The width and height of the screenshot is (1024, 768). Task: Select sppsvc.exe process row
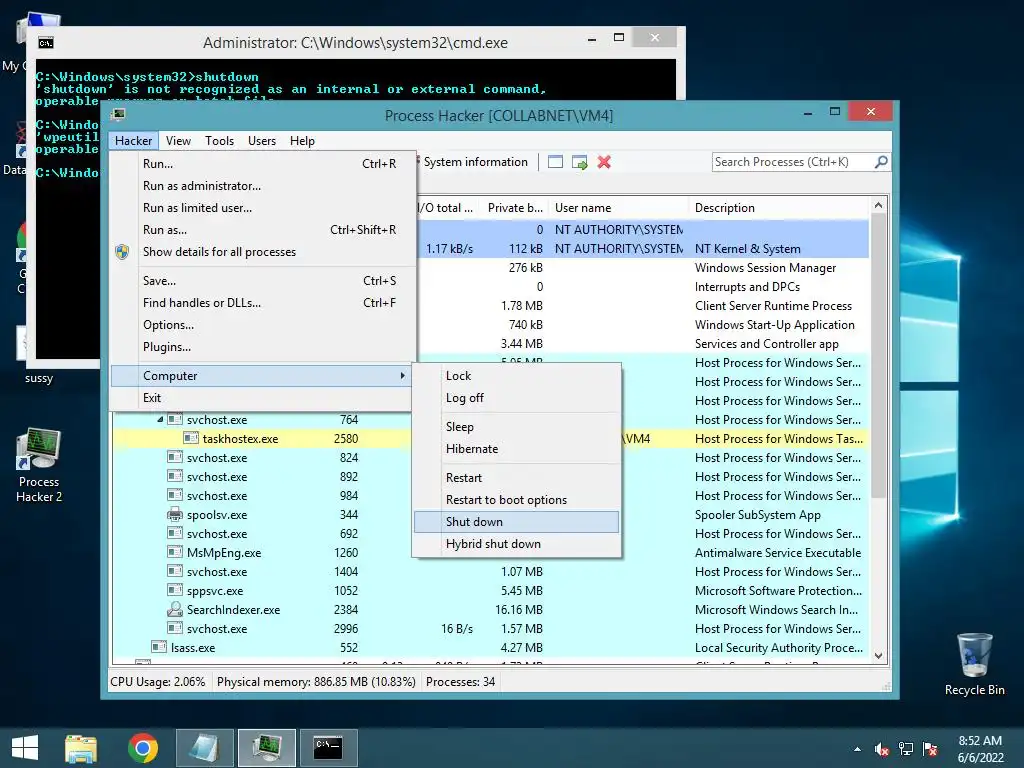click(x=490, y=591)
